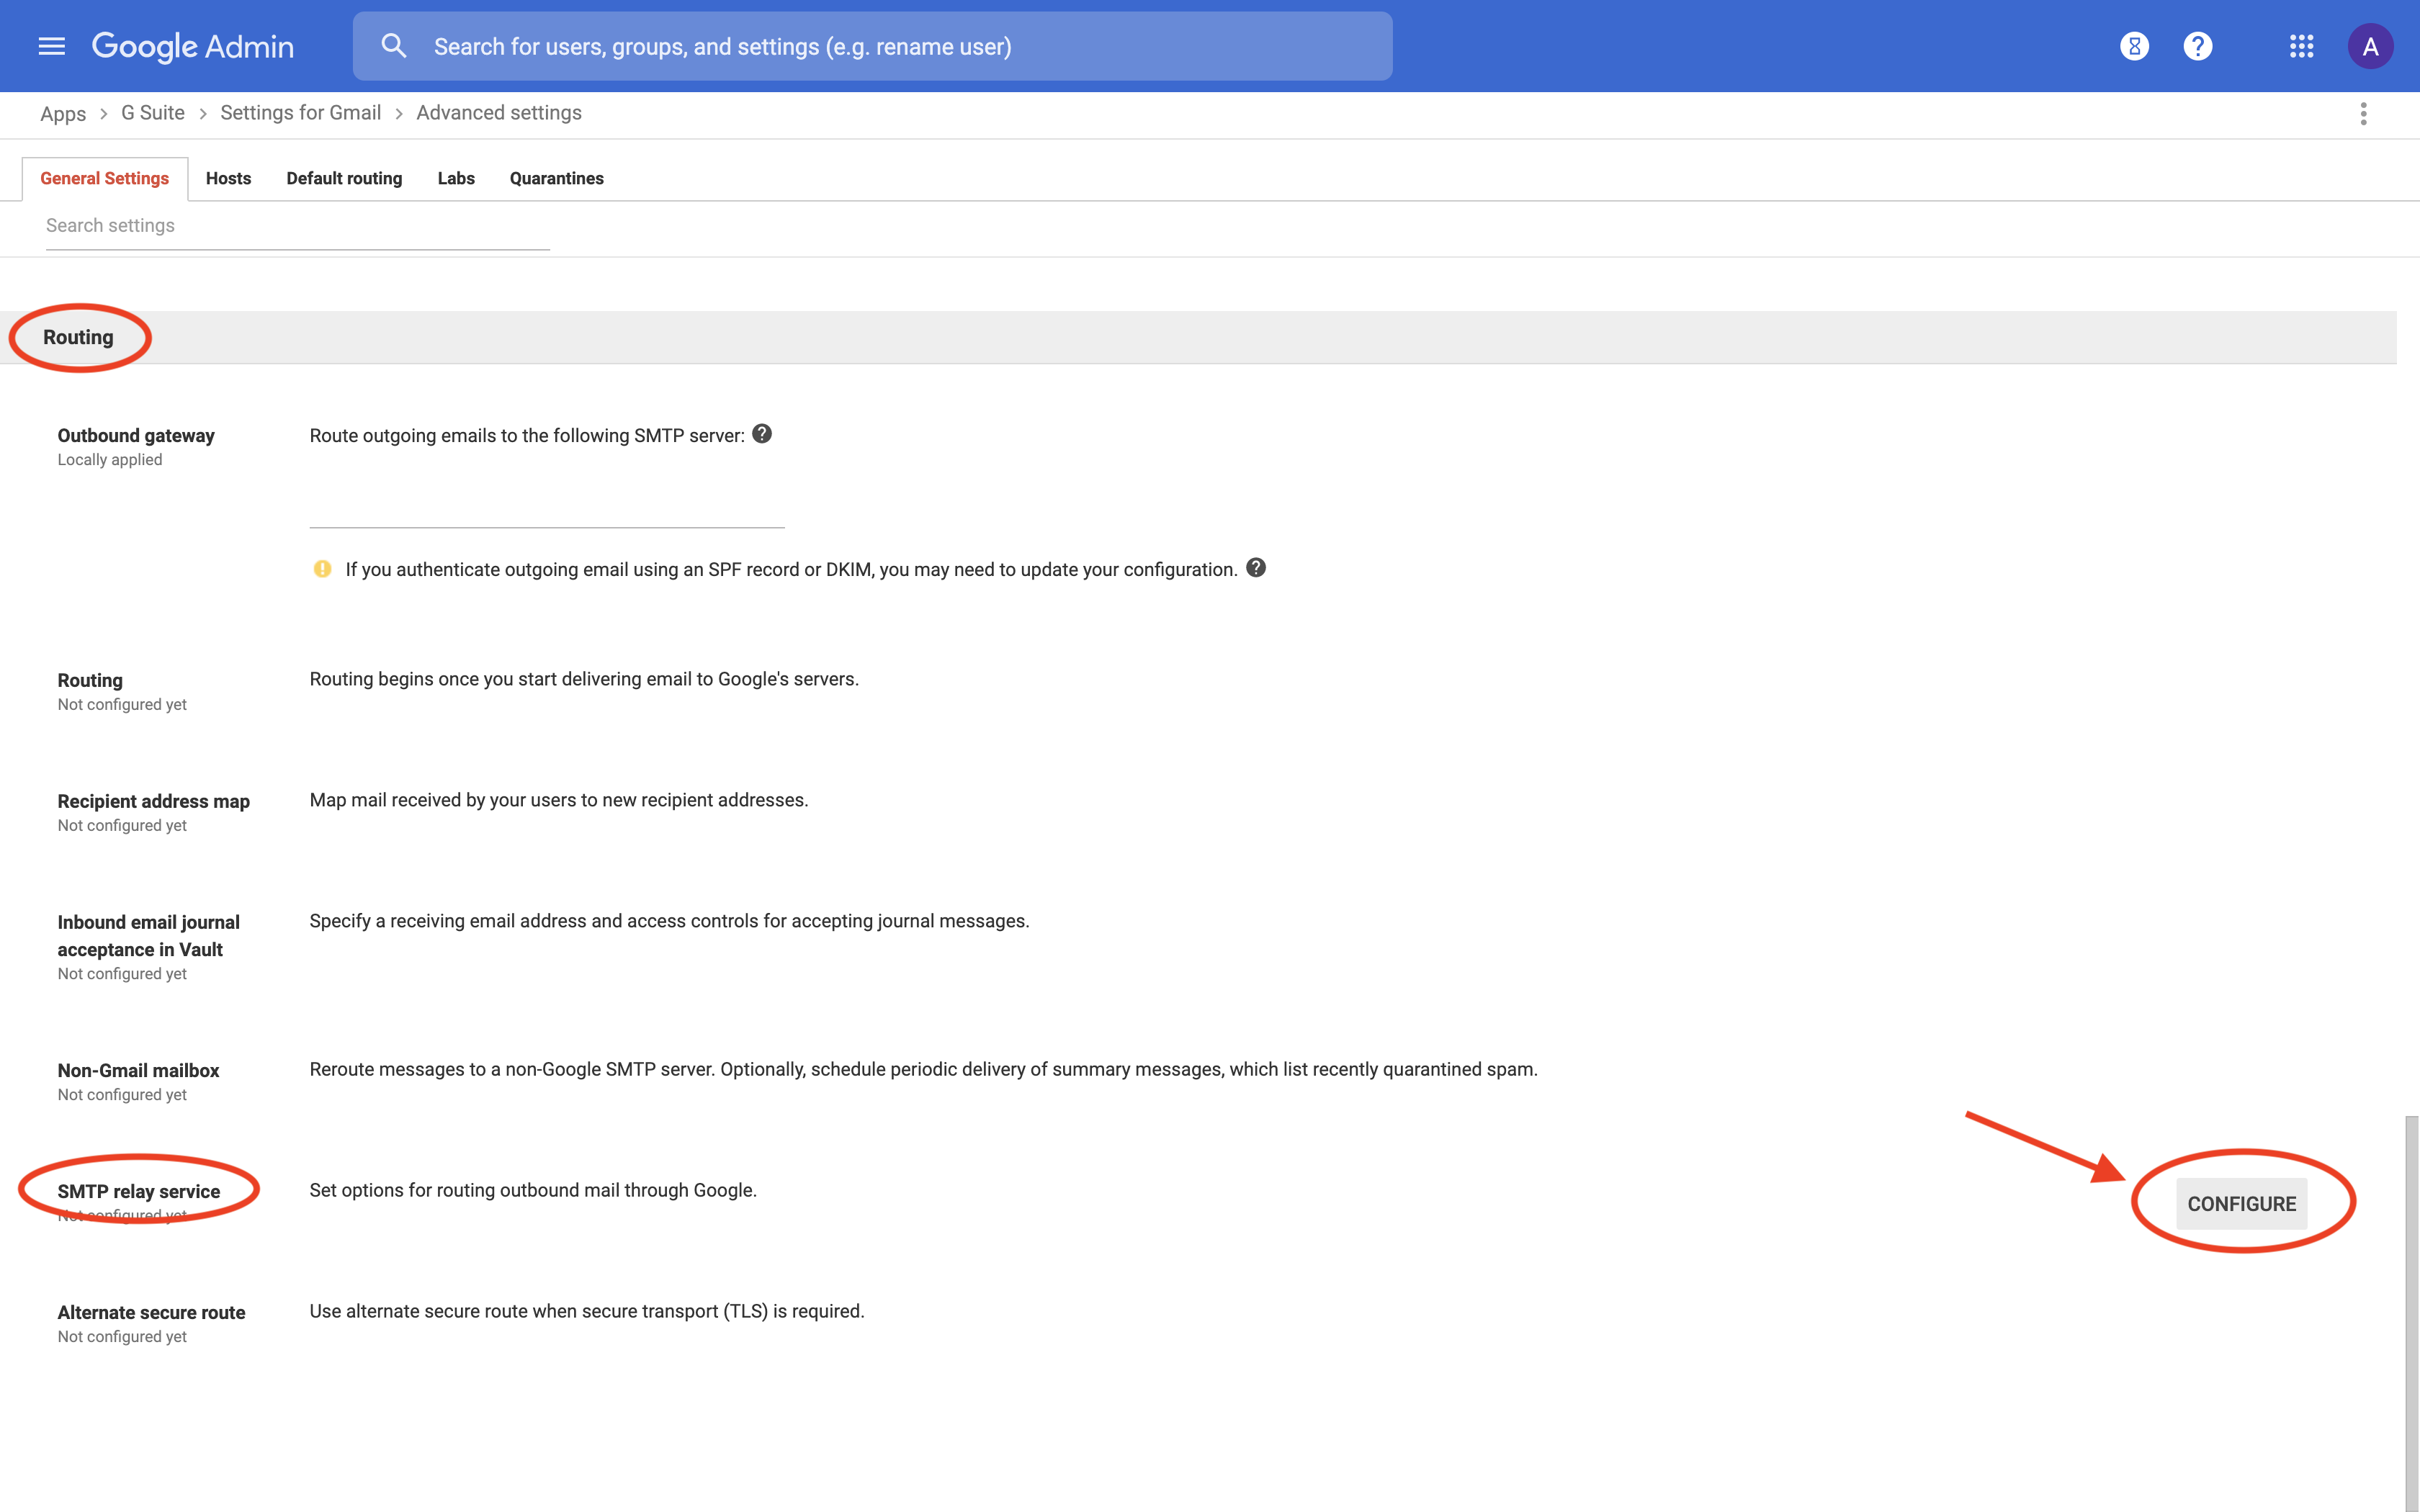Switch to the Default routing tab

344,178
